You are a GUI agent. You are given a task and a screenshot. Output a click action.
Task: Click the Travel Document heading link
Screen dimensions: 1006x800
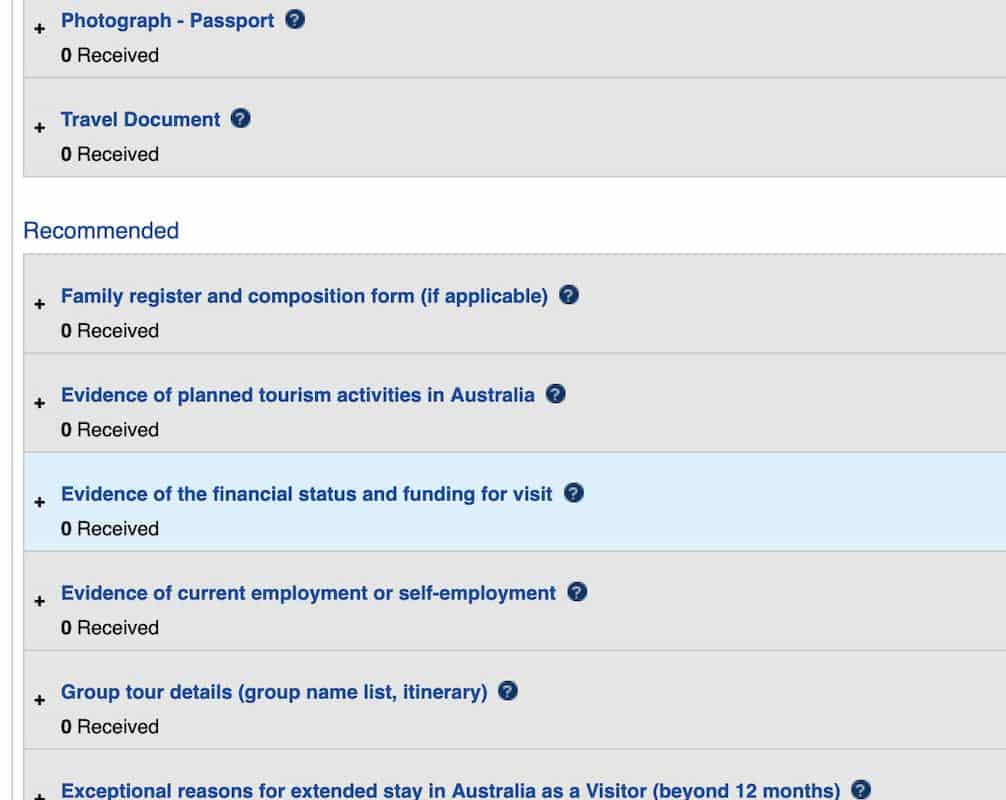click(x=140, y=120)
